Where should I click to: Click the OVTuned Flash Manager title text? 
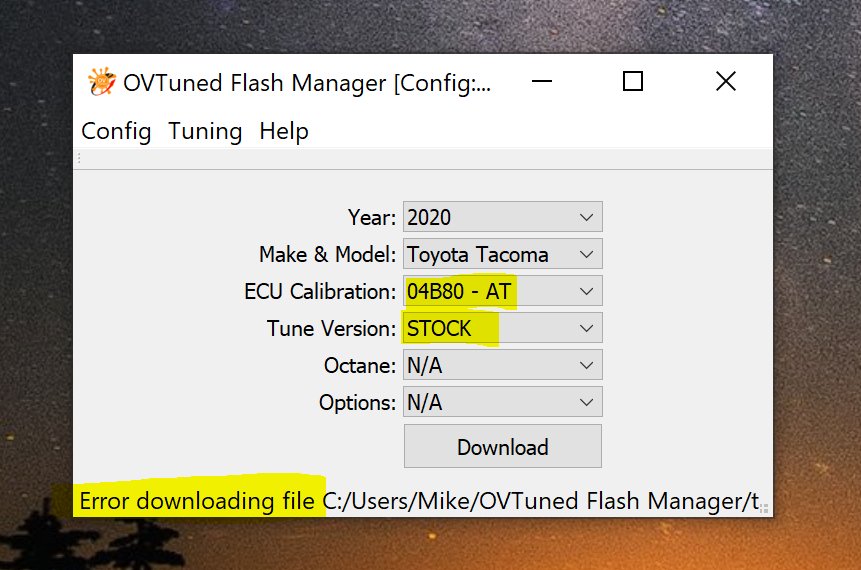307,83
